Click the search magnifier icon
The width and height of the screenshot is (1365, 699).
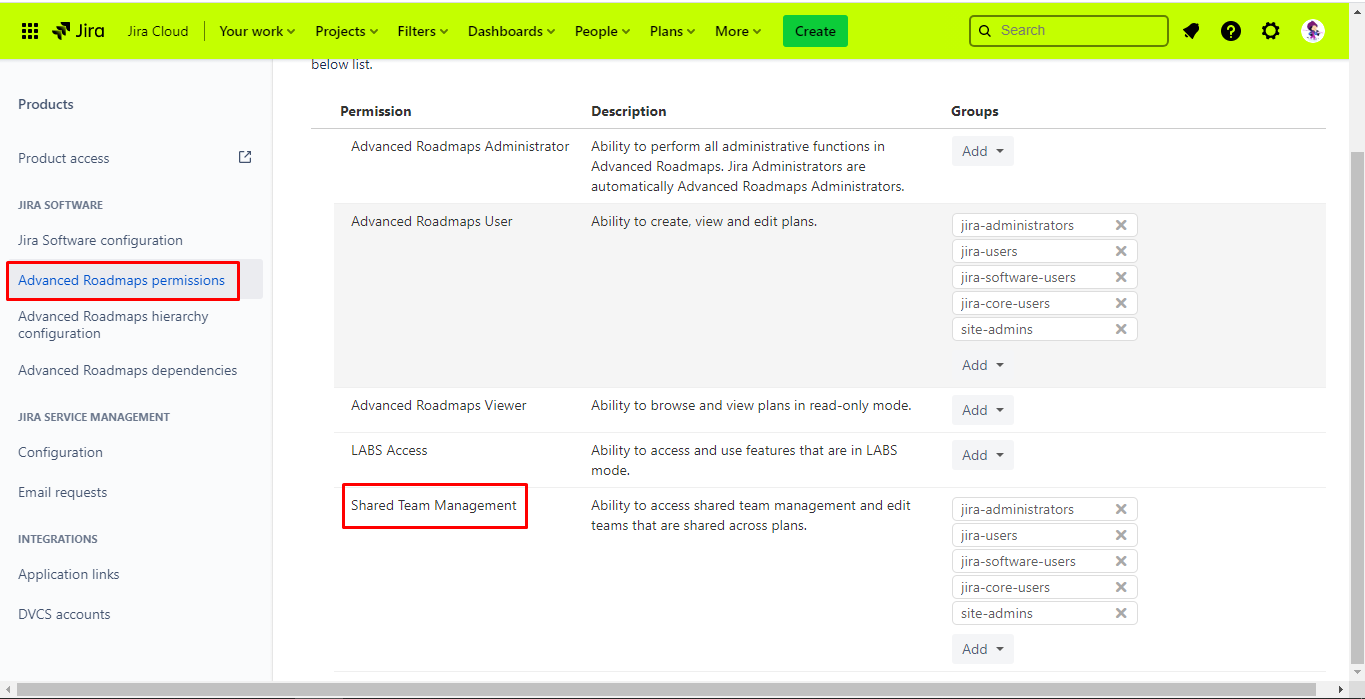984,31
